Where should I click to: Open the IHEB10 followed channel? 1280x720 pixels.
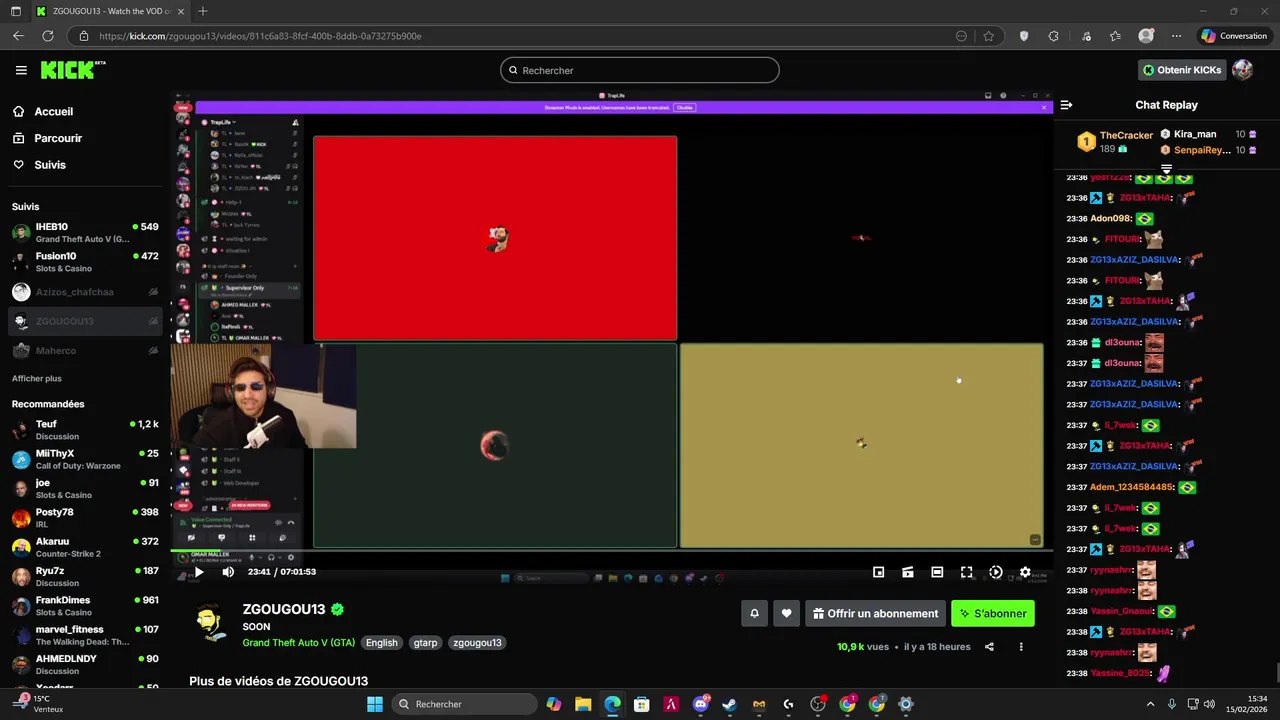85,233
